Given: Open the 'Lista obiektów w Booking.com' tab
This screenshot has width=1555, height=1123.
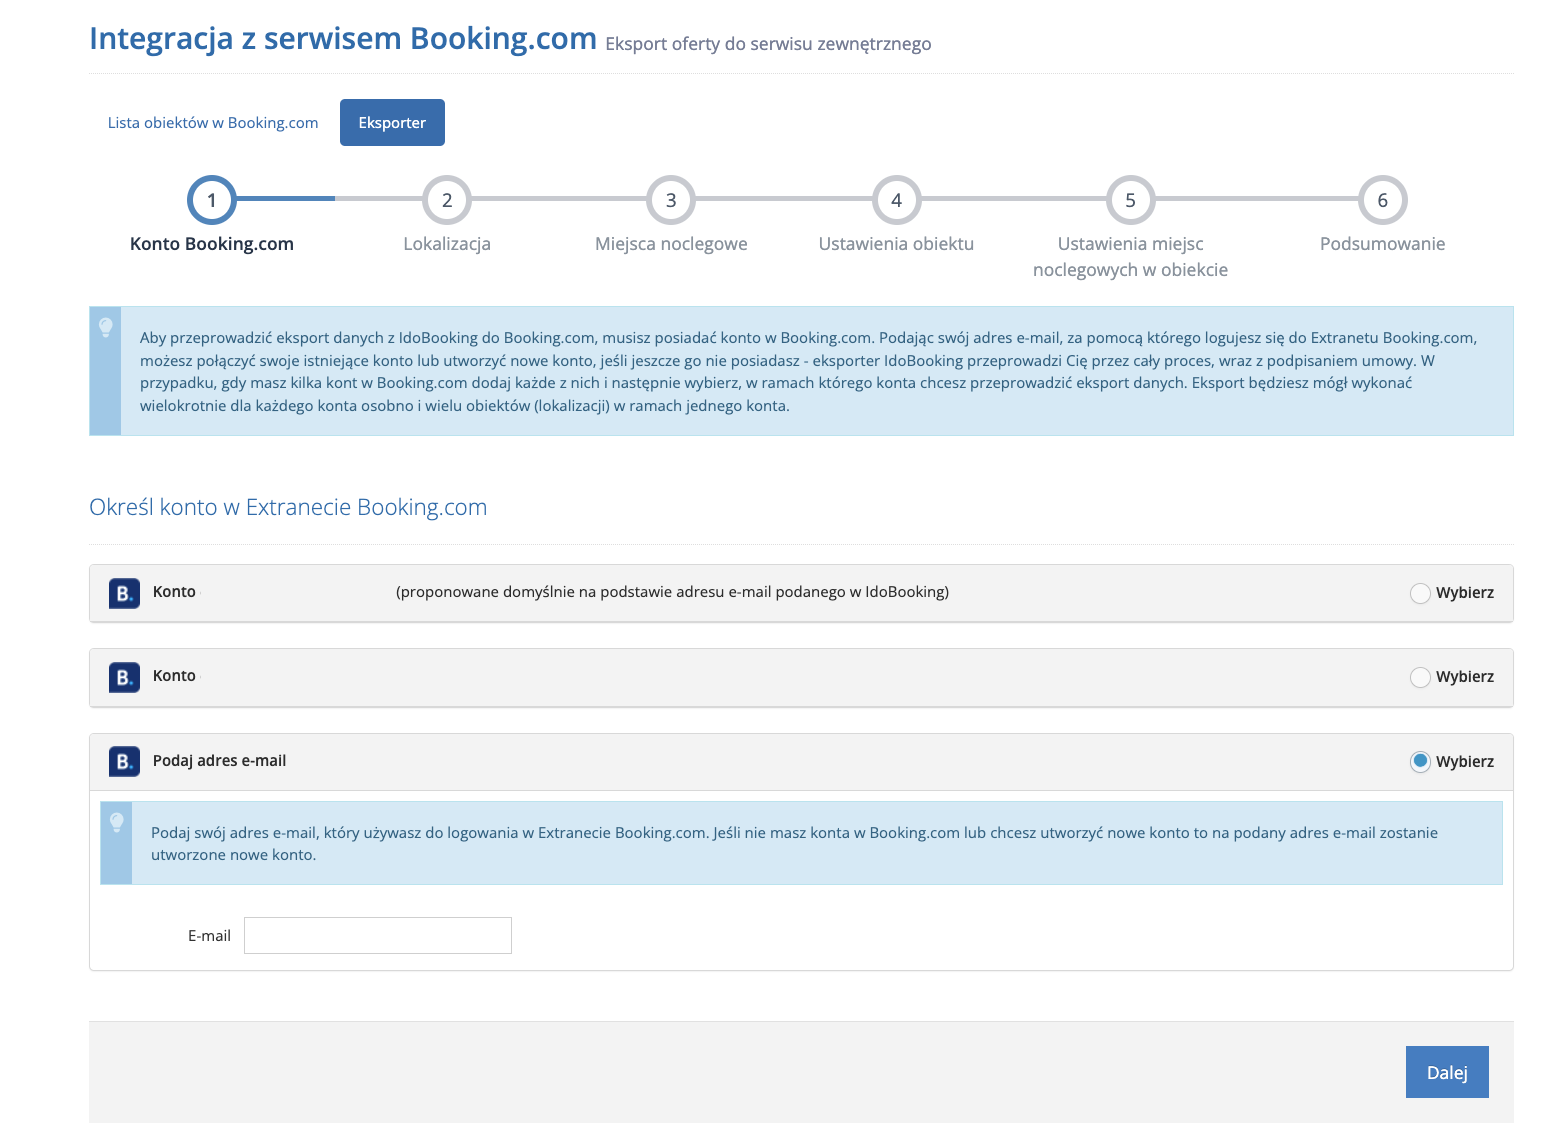Looking at the screenshot, I should pyautogui.click(x=213, y=123).
